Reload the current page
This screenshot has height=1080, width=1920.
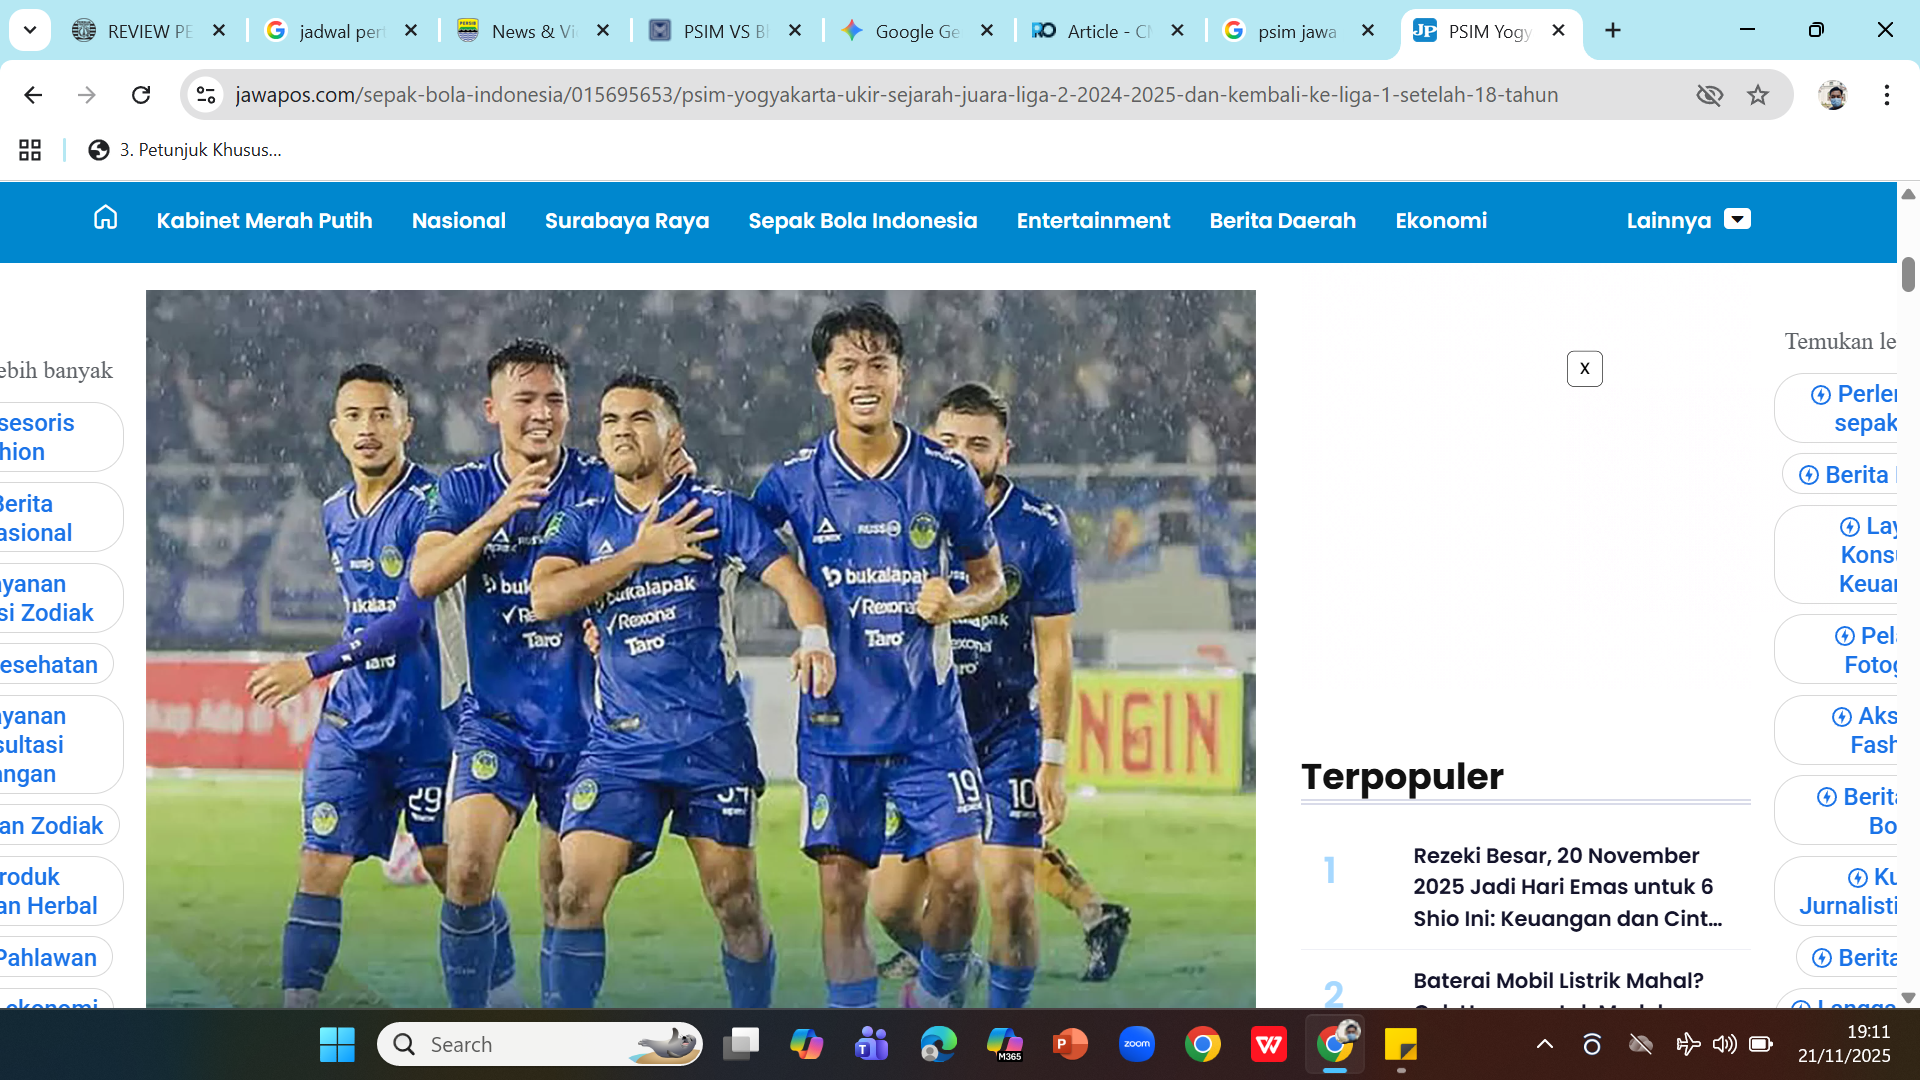coord(141,95)
